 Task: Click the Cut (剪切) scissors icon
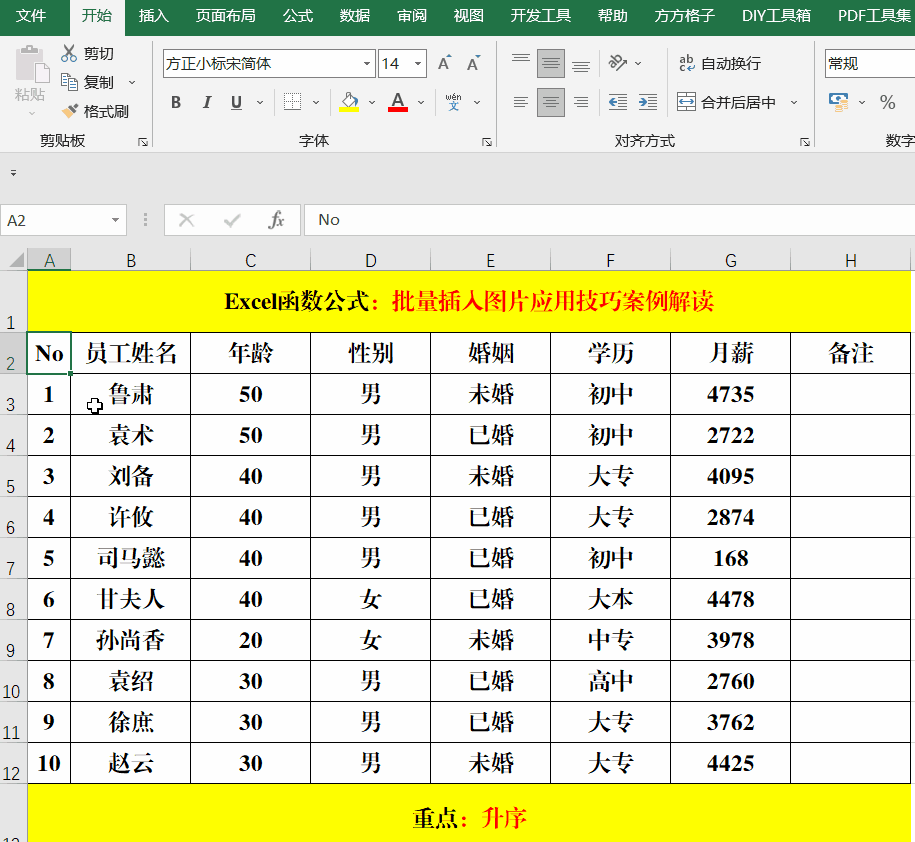(69, 54)
